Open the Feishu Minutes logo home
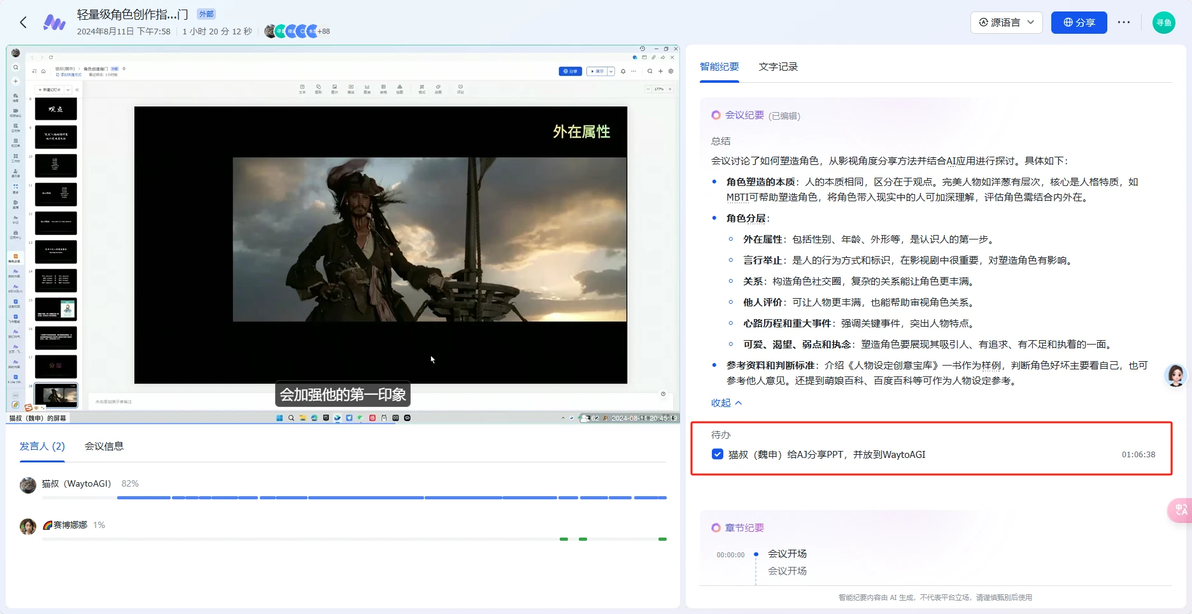 click(53, 22)
